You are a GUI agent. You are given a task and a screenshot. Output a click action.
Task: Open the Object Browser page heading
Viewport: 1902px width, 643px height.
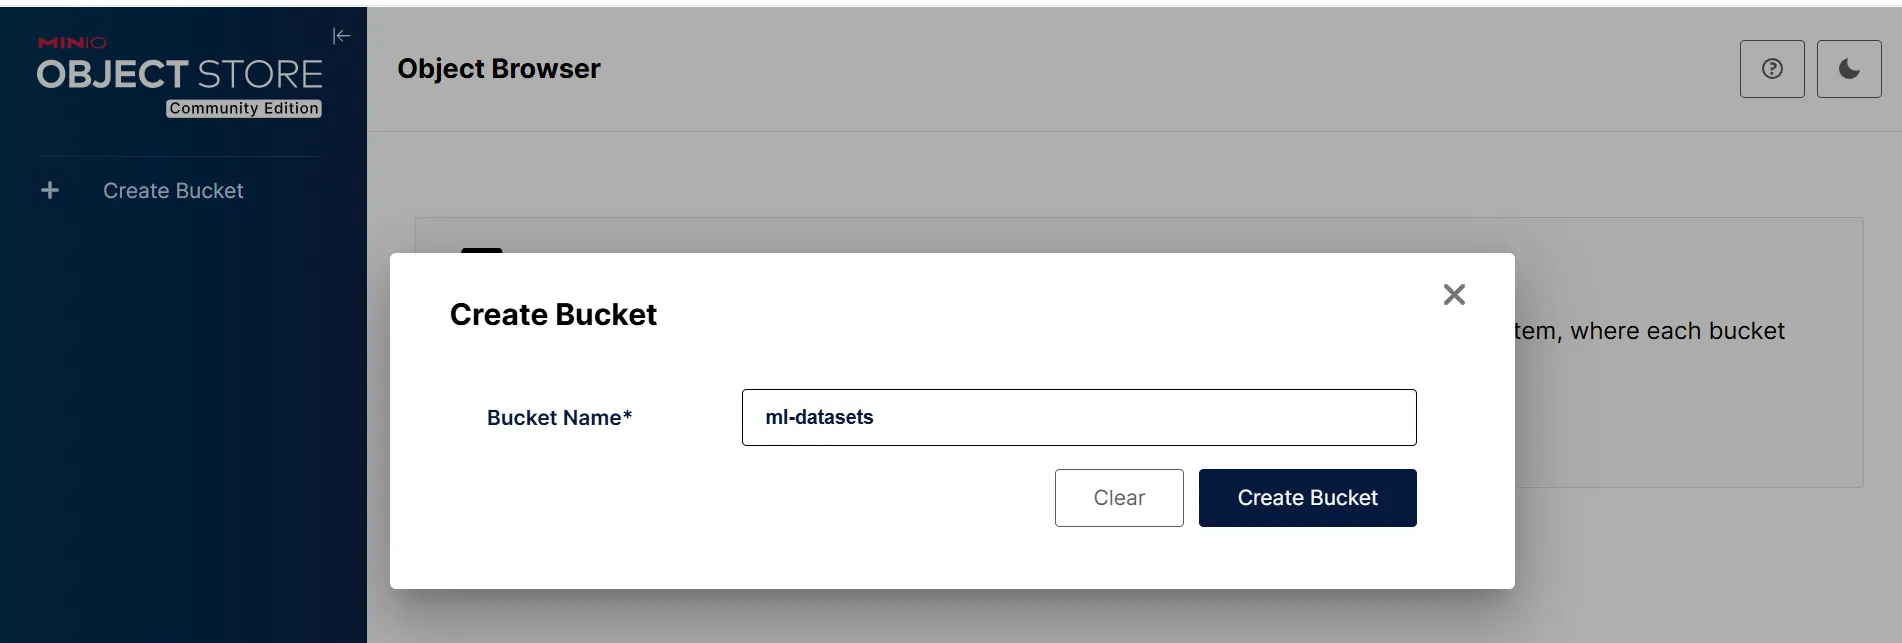[498, 68]
